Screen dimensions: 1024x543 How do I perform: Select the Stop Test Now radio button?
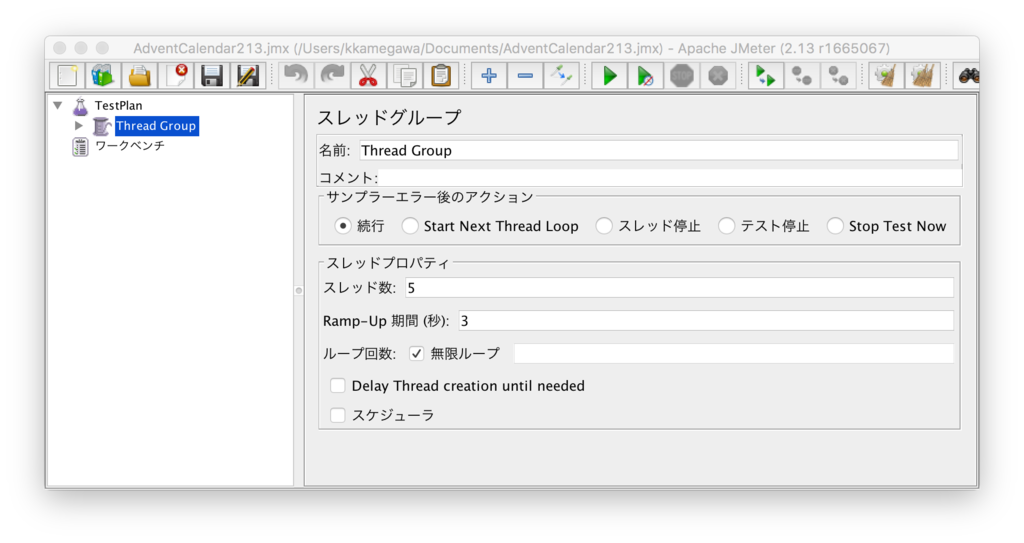[835, 226]
